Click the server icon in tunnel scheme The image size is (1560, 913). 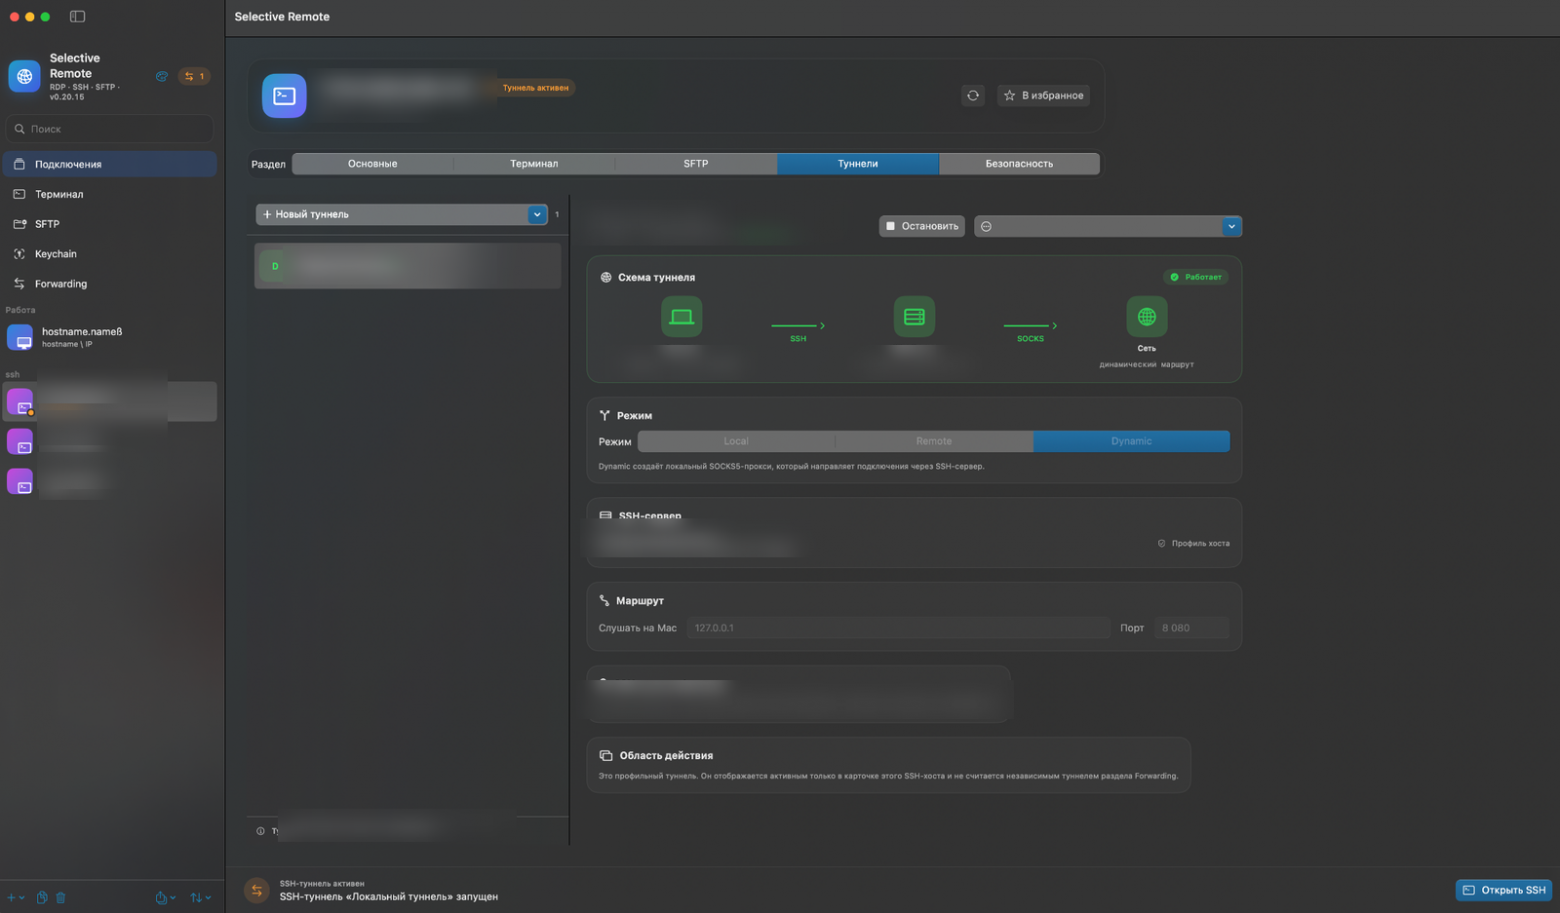(x=914, y=317)
